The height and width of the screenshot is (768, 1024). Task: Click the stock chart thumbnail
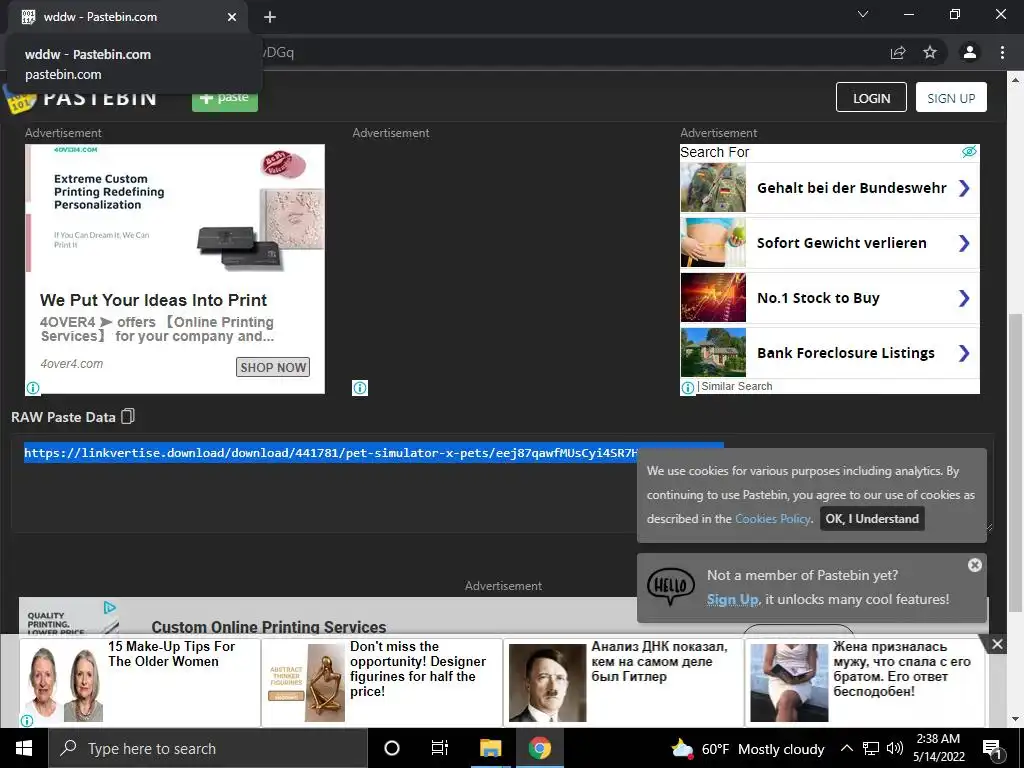tap(713, 298)
